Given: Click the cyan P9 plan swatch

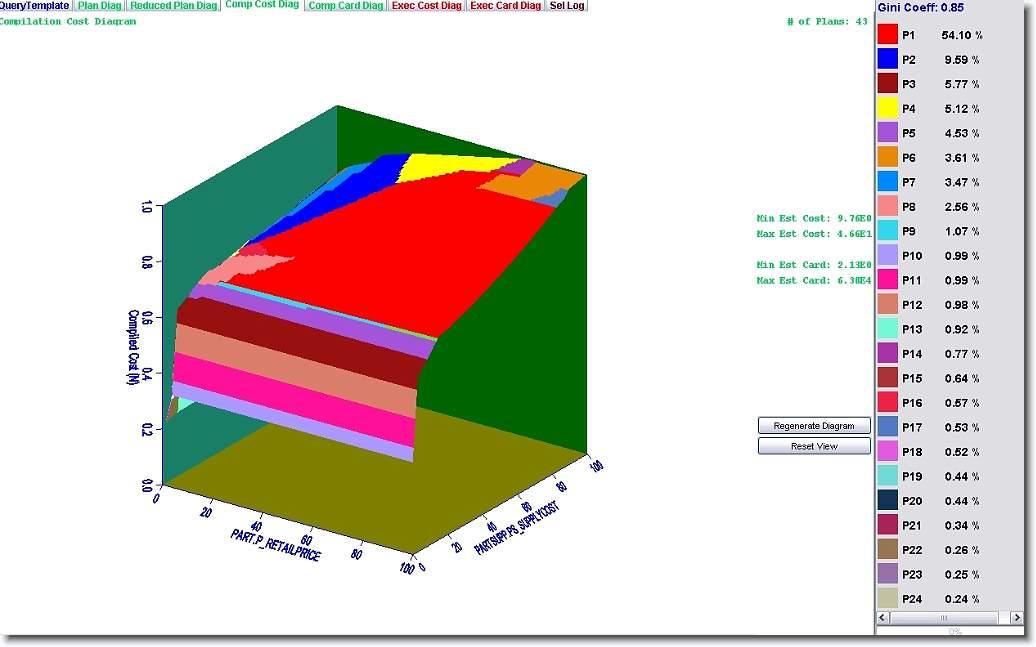Looking at the screenshot, I should pyautogui.click(x=887, y=231).
